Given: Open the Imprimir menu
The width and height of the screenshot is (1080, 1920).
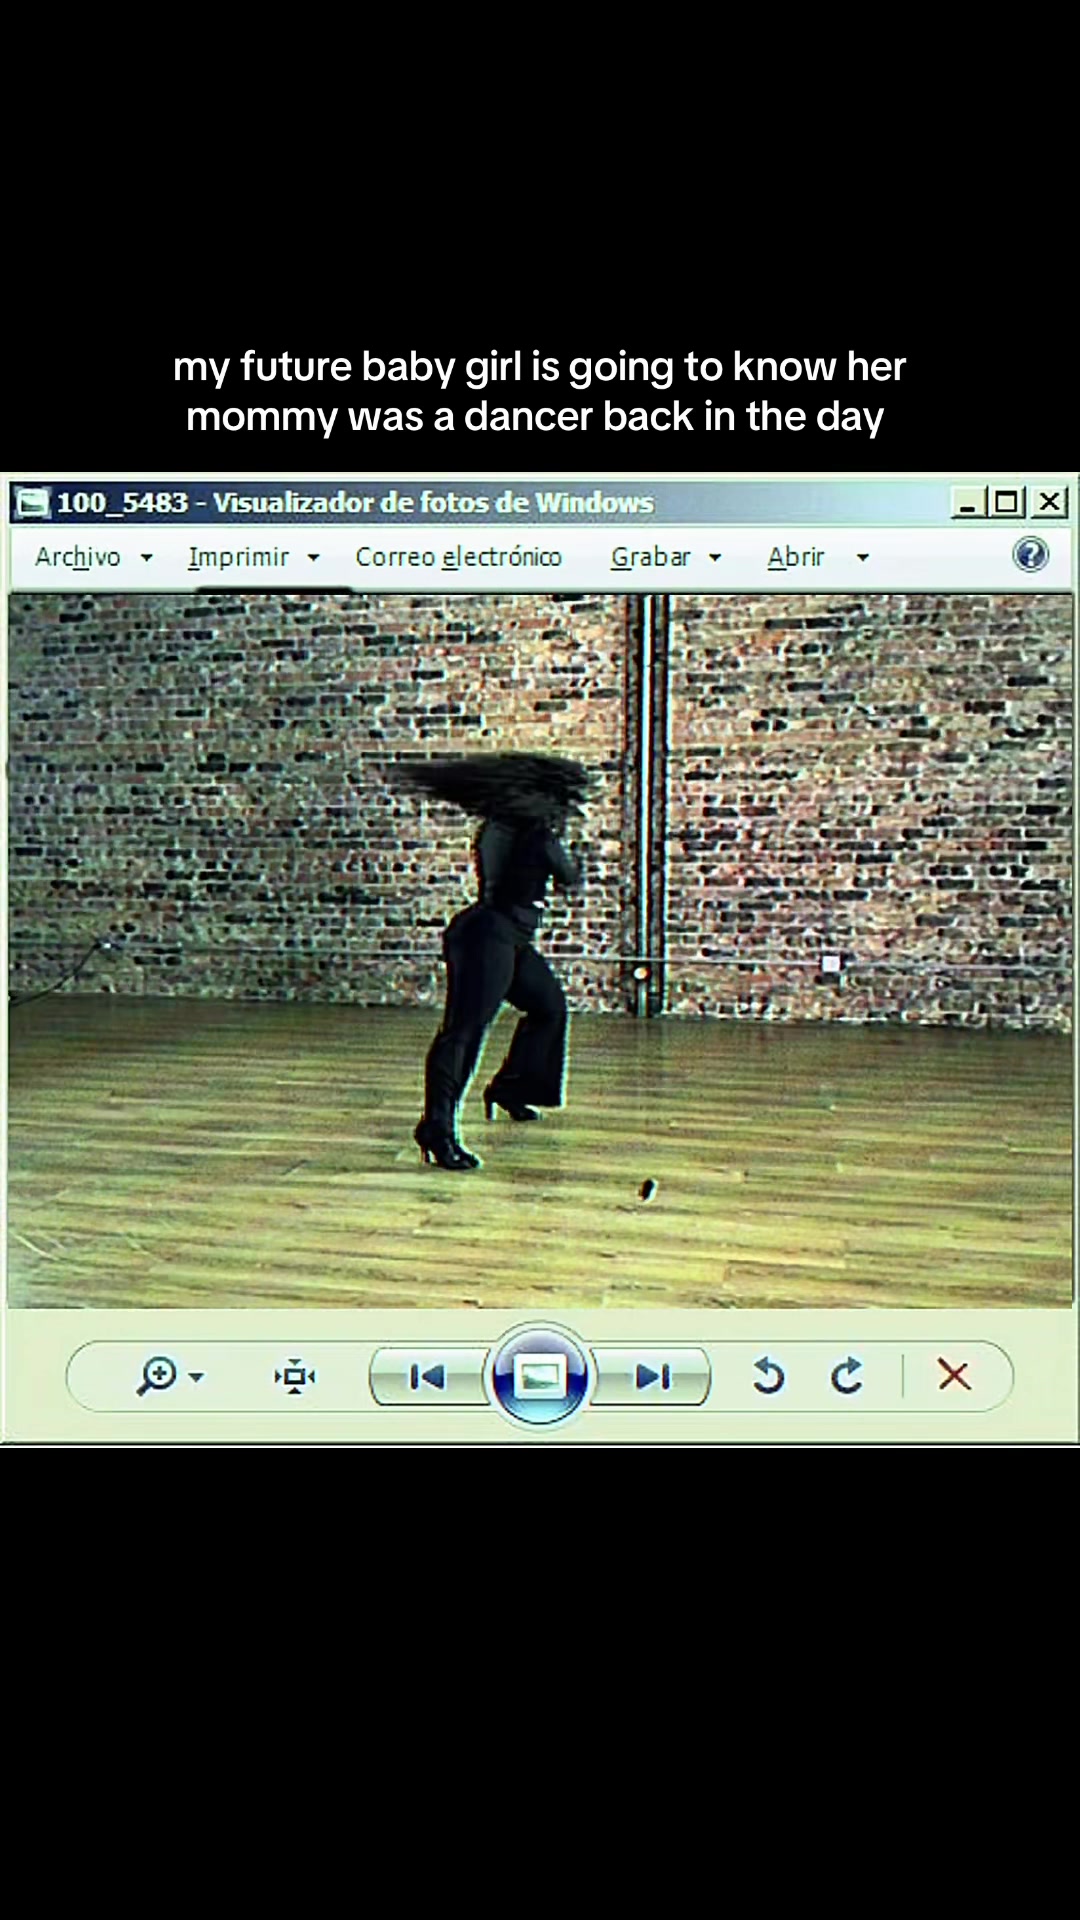Looking at the screenshot, I should click(x=238, y=557).
